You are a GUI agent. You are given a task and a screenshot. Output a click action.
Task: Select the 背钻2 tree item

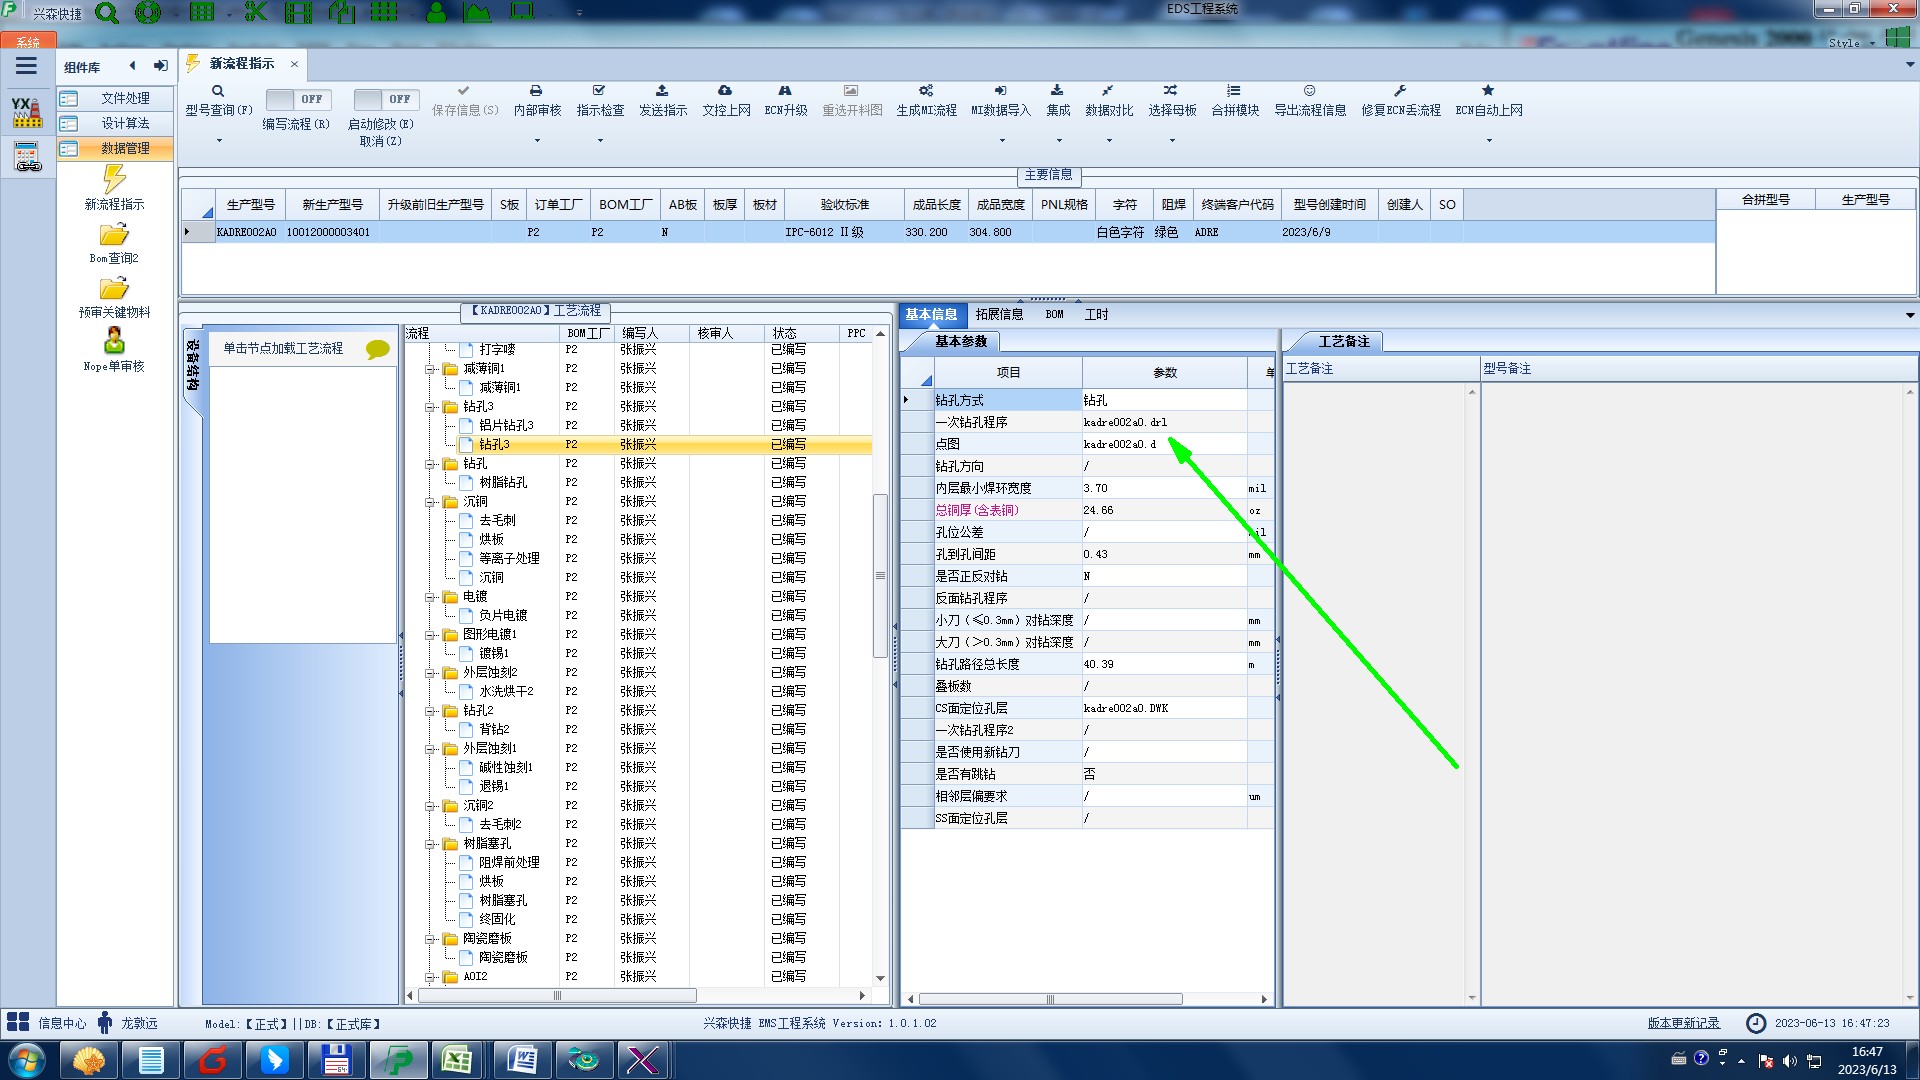tap(494, 729)
